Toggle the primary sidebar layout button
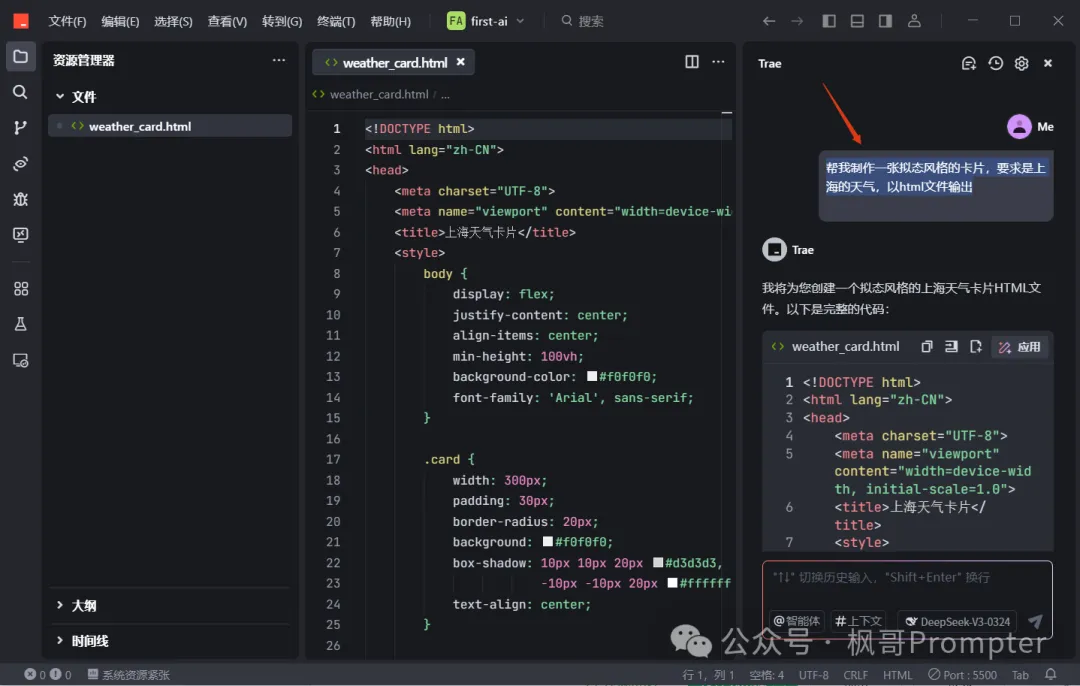This screenshot has height=686, width=1080. [x=829, y=21]
